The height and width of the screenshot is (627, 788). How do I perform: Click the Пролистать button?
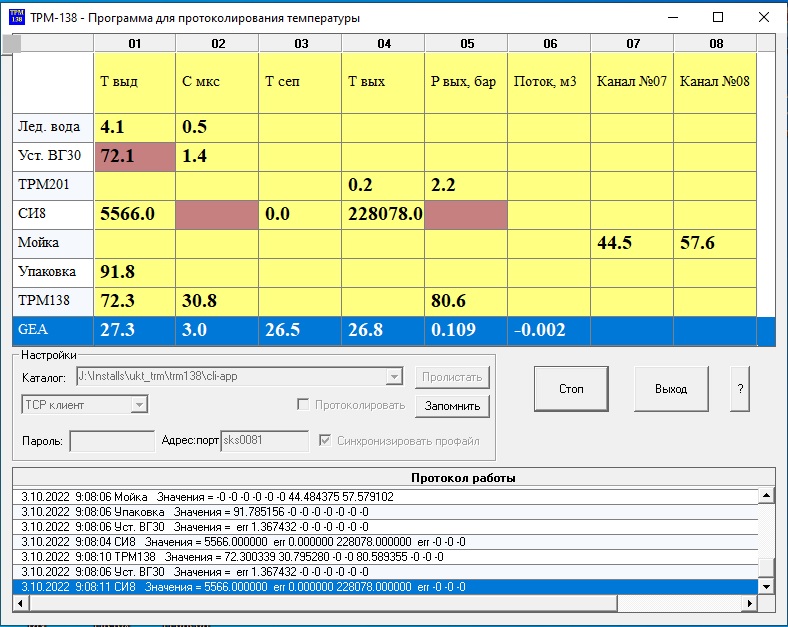[x=453, y=377]
